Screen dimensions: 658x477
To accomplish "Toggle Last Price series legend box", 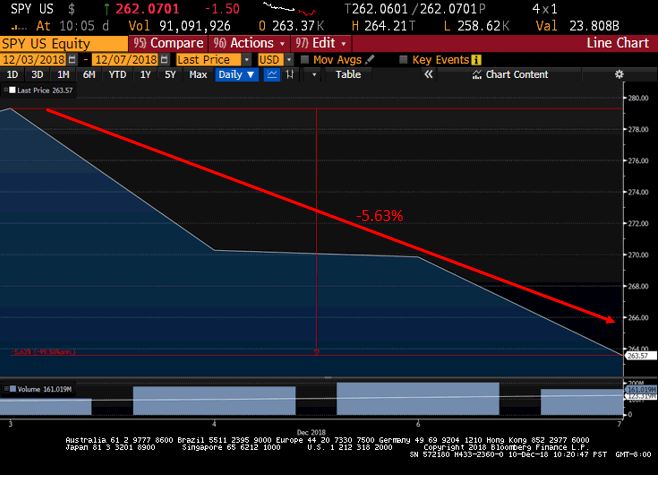I will tap(12, 90).
